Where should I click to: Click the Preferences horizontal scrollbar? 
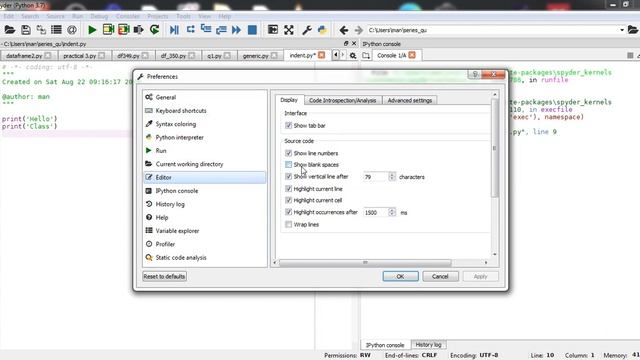365,262
